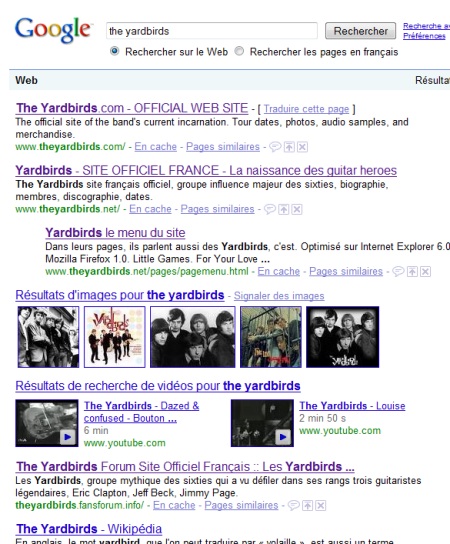Remove theyardbirds.com result with X icon
Screen dimensions: 450x544
pyautogui.click(x=302, y=147)
